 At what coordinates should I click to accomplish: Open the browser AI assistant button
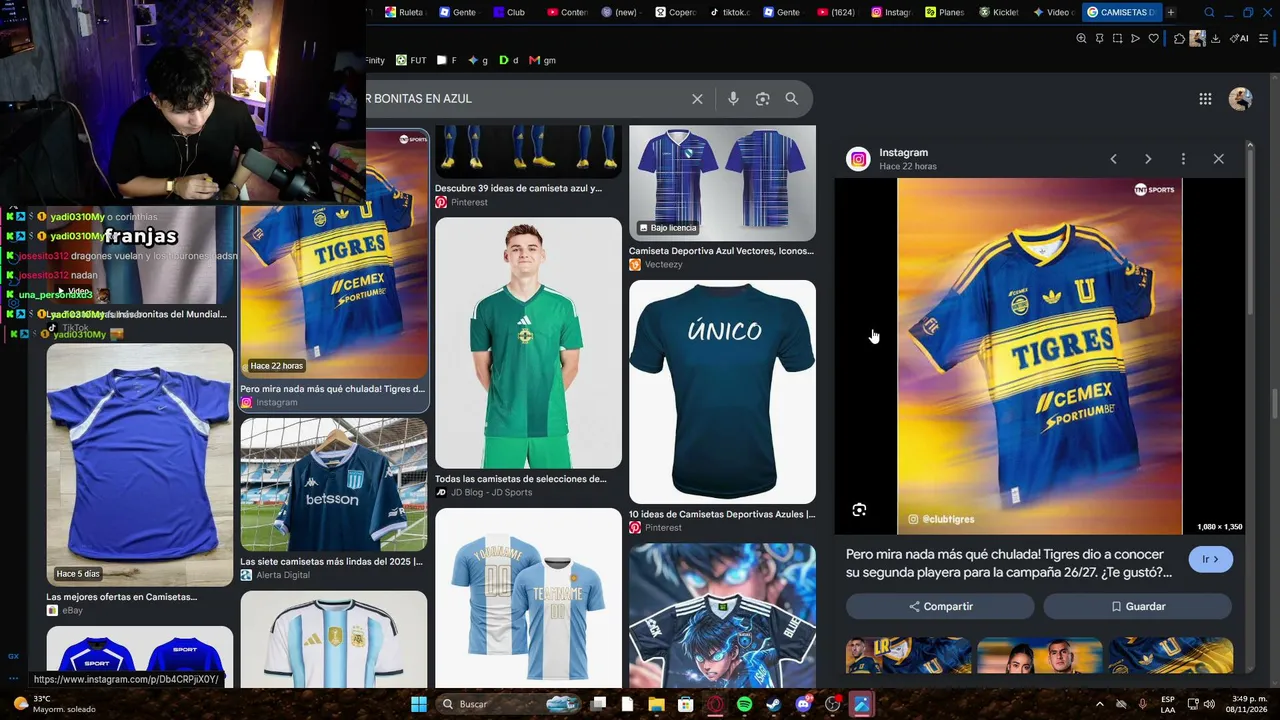click(1239, 39)
